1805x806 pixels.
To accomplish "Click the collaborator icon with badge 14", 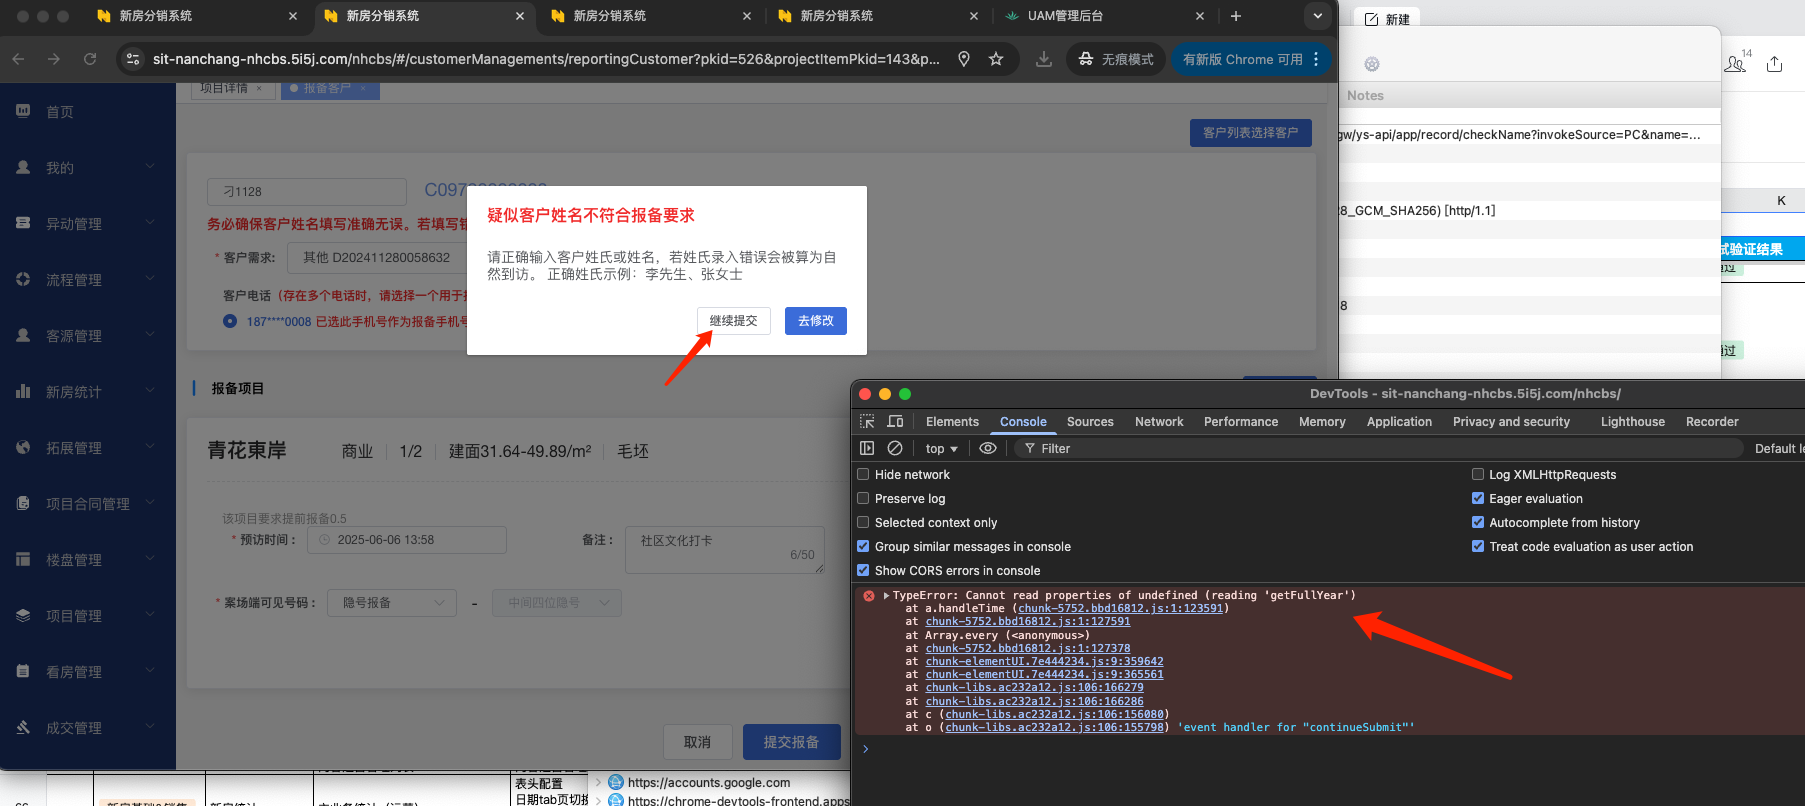I will (x=1737, y=63).
